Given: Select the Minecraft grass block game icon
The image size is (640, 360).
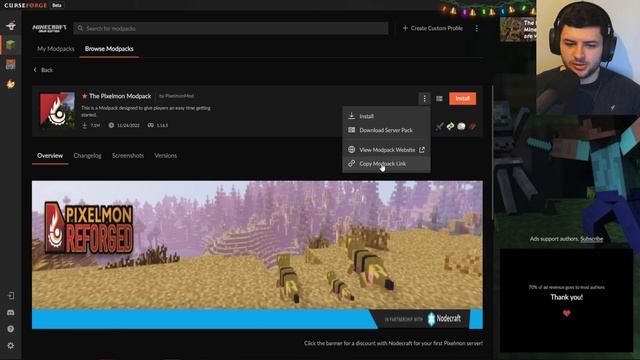Looking at the screenshot, I should coord(11,44).
